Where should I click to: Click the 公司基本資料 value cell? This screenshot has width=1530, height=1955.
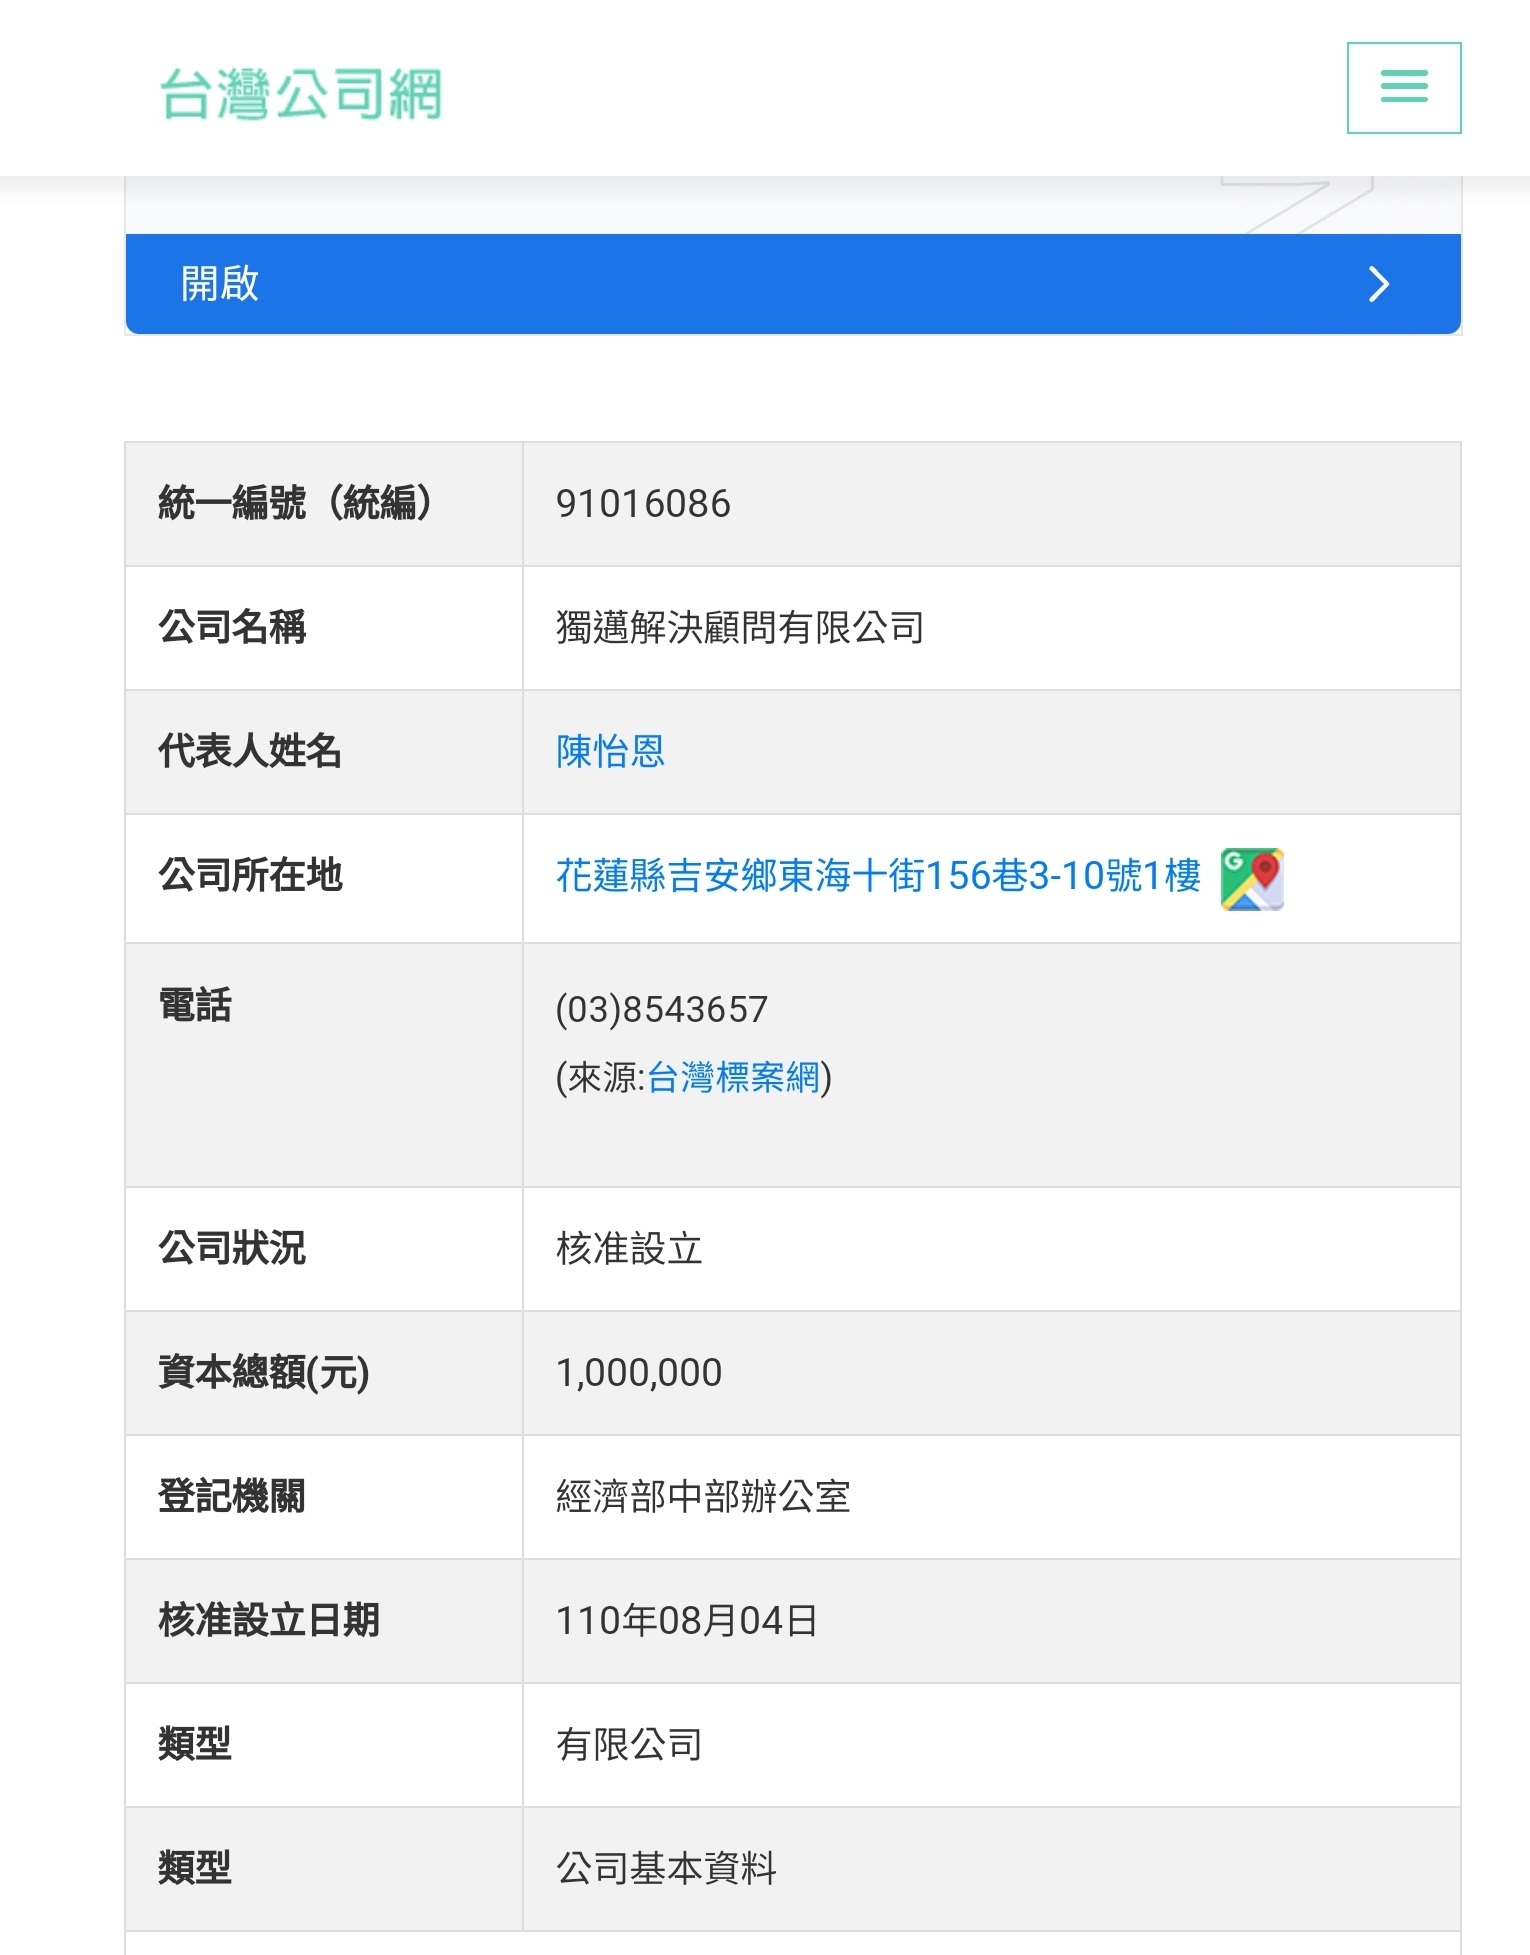666,1869
